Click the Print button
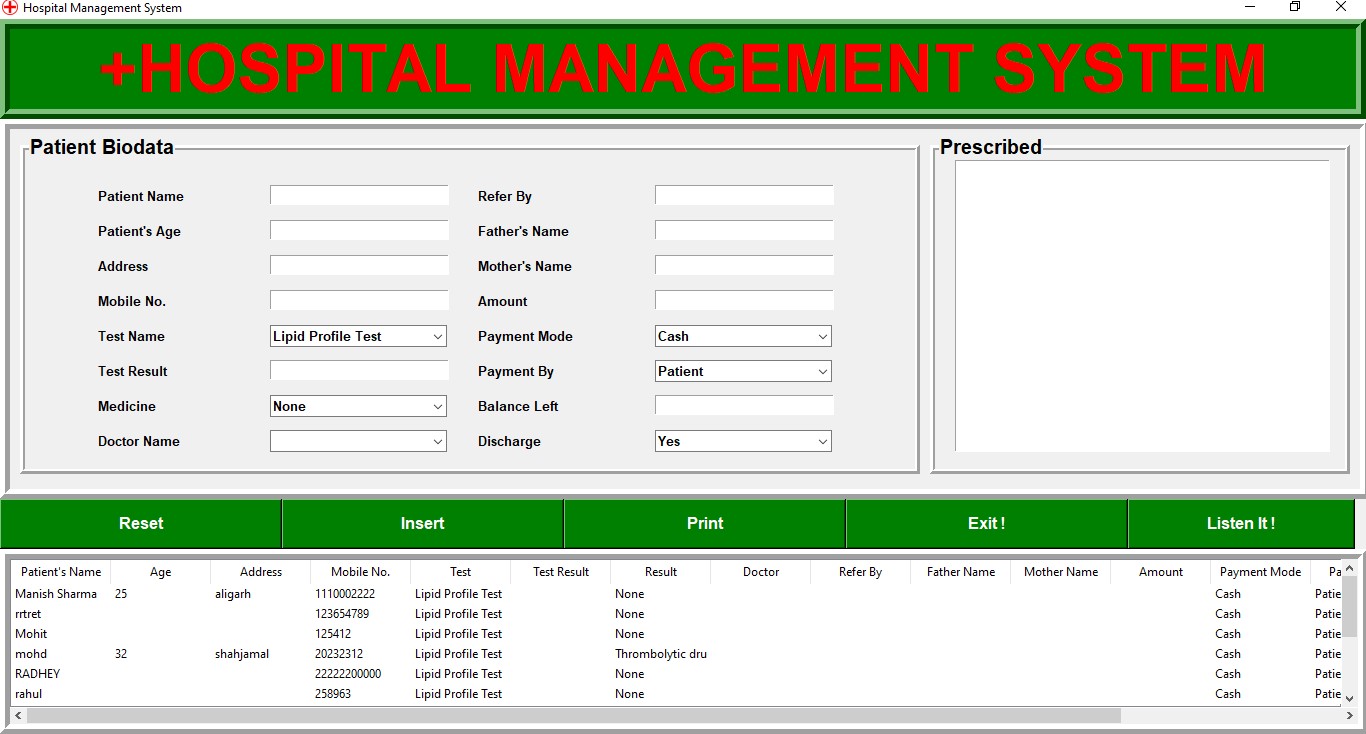The image size is (1366, 734). click(x=704, y=523)
